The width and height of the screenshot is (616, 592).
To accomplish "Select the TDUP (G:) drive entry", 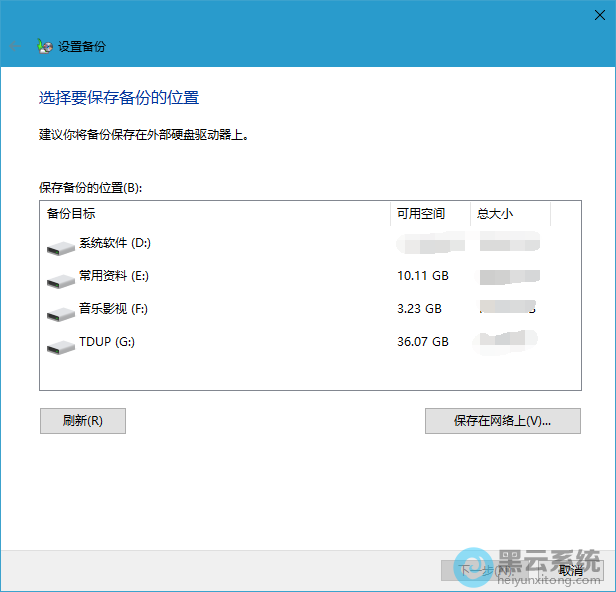I will (x=106, y=342).
